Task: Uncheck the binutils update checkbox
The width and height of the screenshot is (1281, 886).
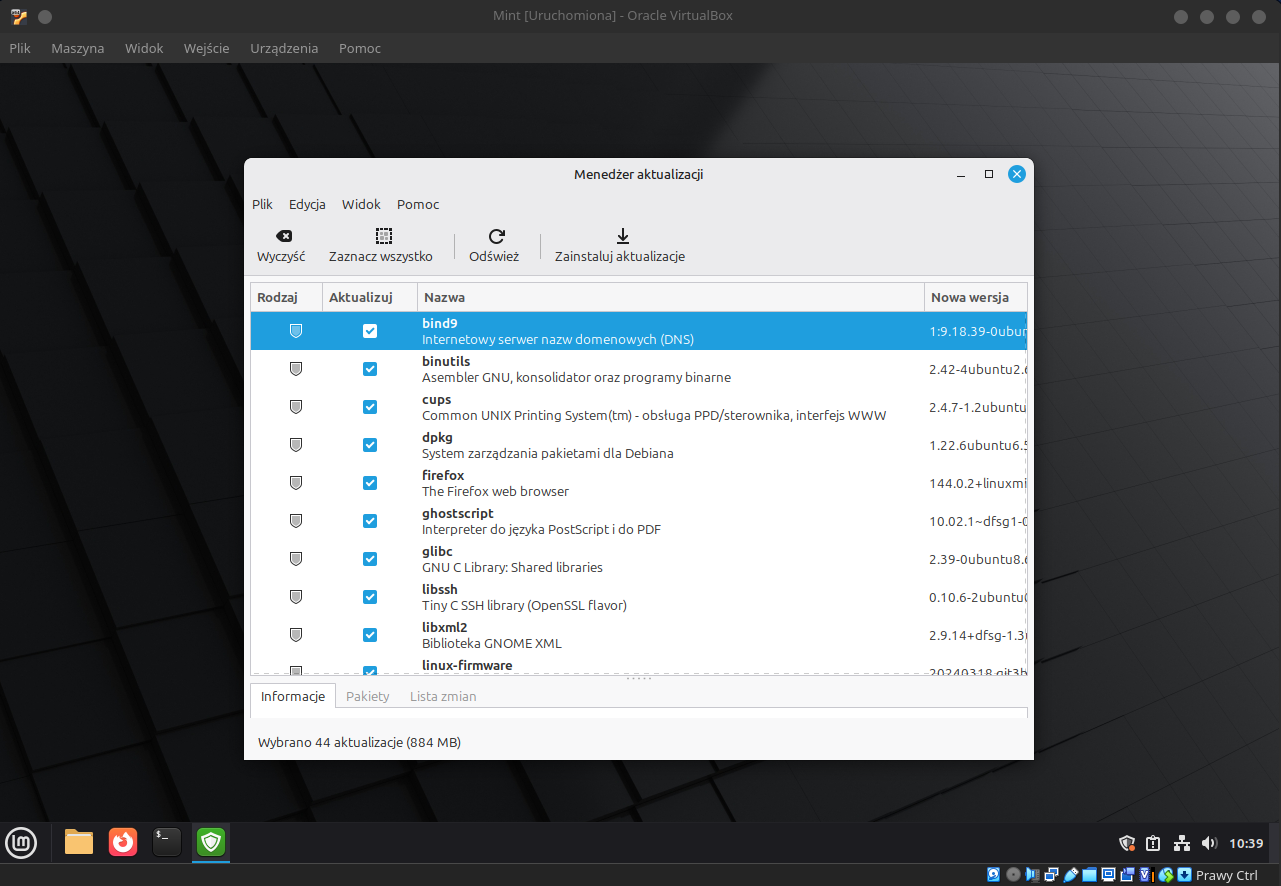Action: (x=370, y=369)
